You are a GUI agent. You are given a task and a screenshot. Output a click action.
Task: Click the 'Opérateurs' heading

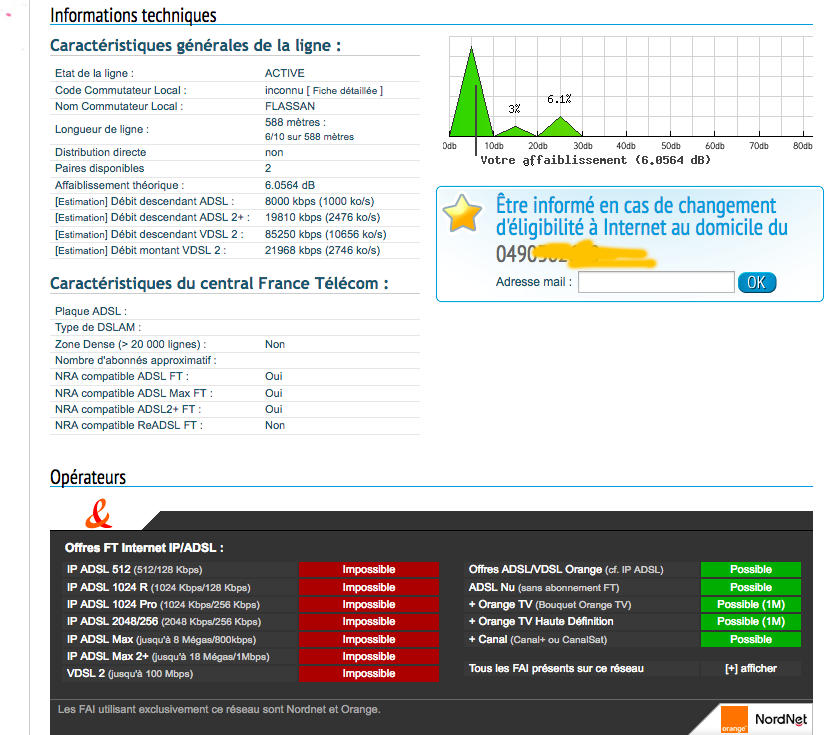click(x=88, y=477)
